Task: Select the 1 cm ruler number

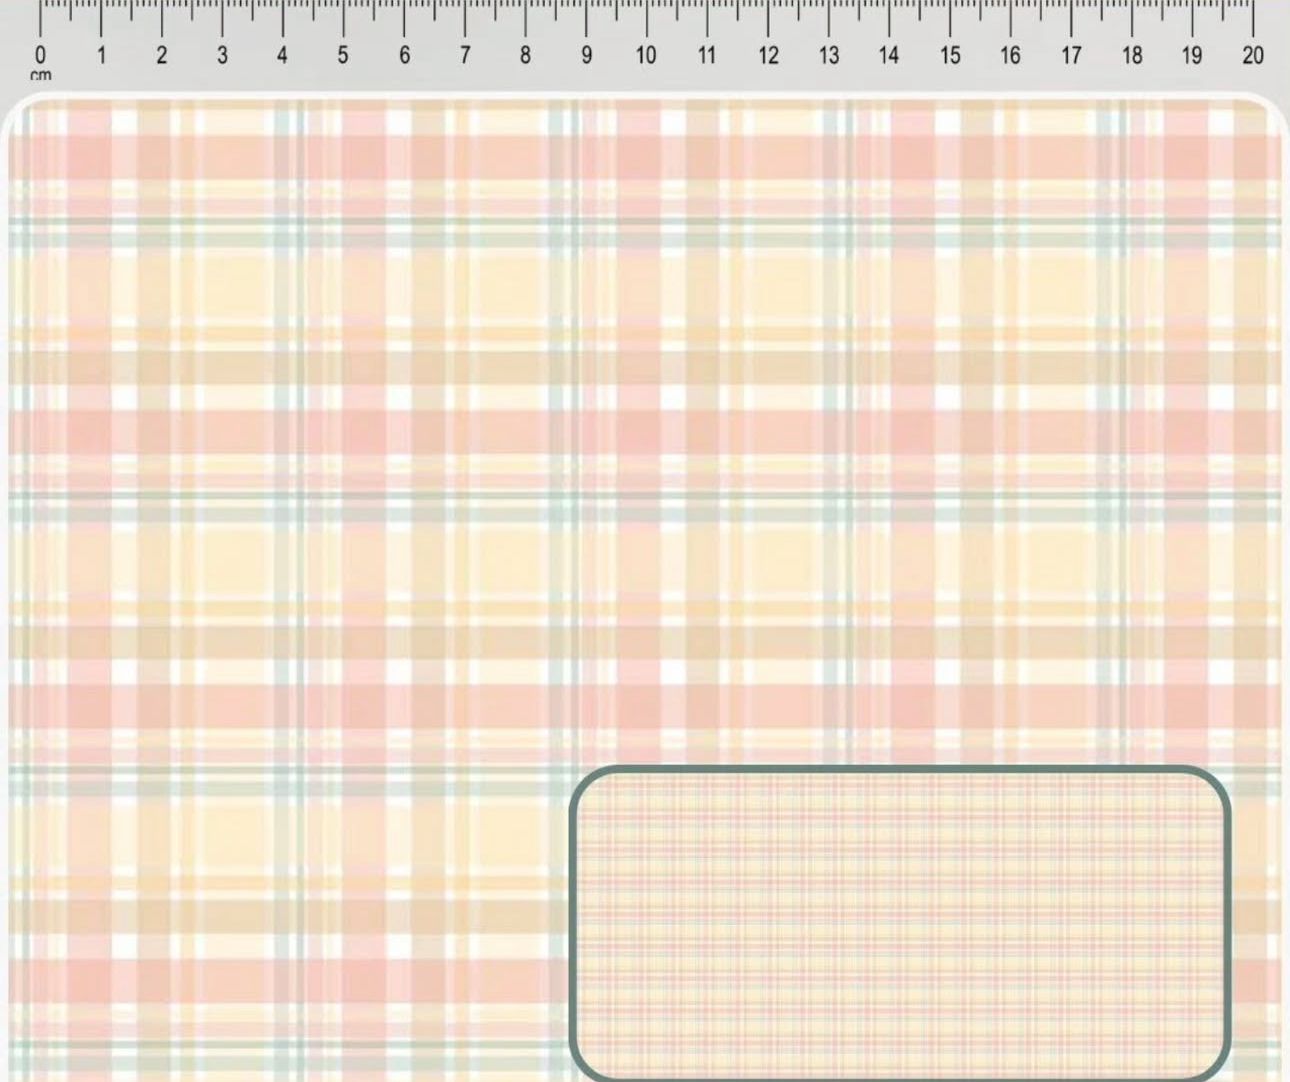Action: click(101, 55)
